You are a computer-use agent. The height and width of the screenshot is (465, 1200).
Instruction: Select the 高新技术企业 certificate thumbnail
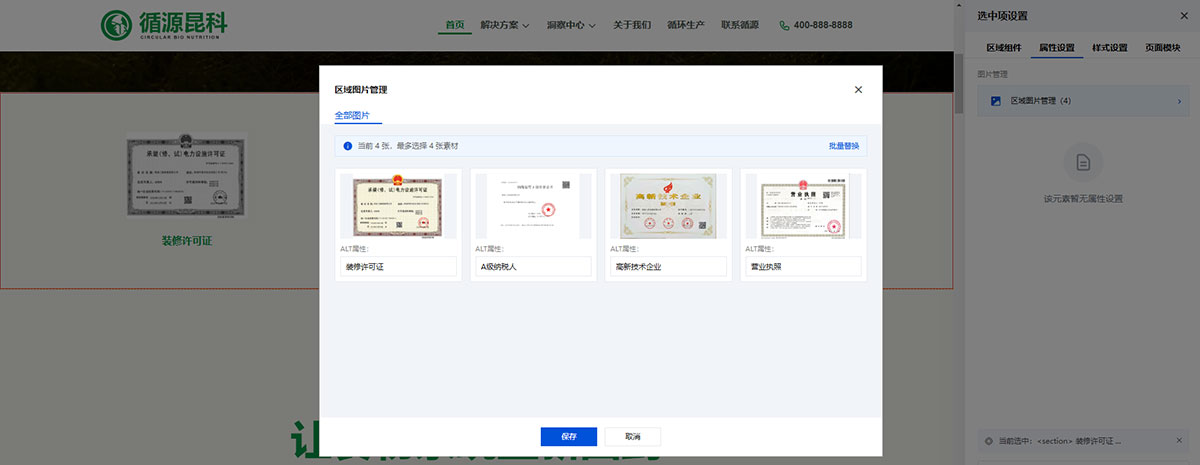click(x=668, y=205)
